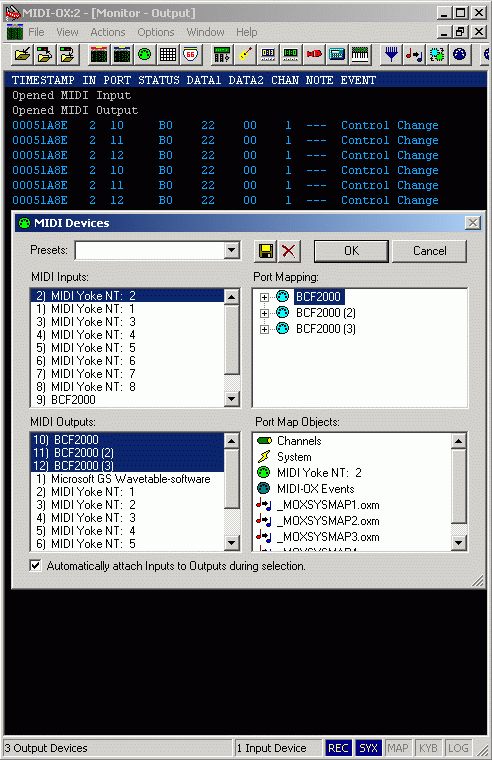Click the folder with pencil toolbar icon
This screenshot has width=492, height=760.
tap(22, 54)
